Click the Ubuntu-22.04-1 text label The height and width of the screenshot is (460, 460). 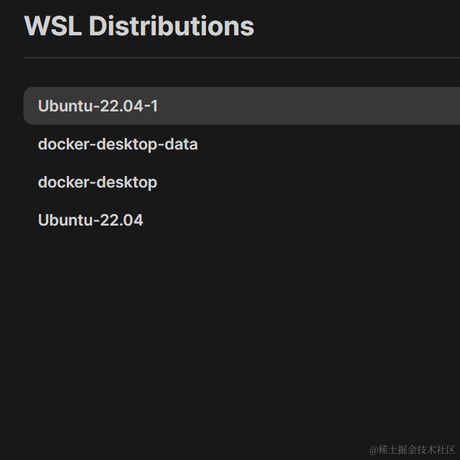tap(98, 106)
